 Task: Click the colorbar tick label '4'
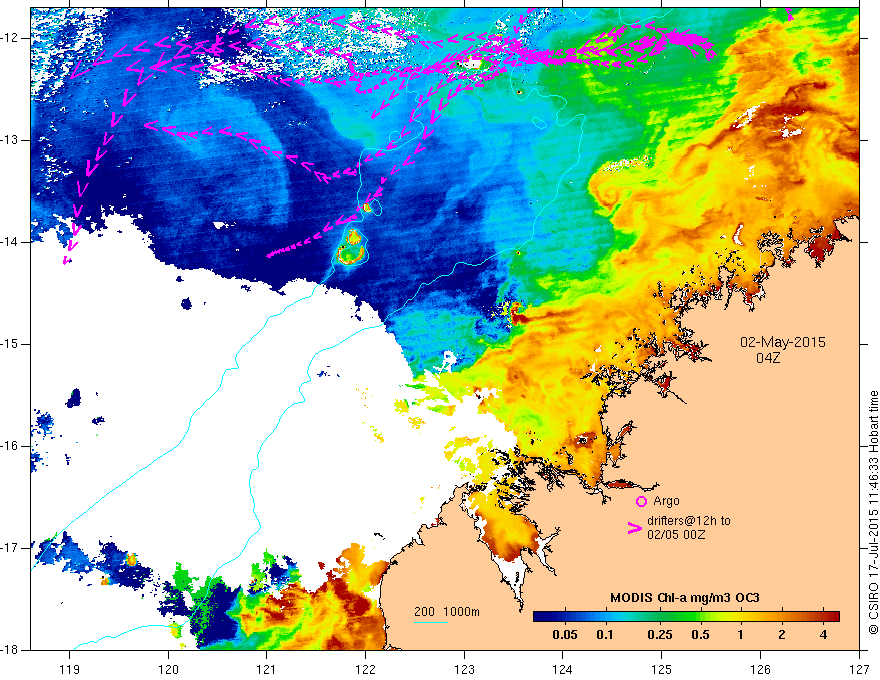[x=823, y=635]
